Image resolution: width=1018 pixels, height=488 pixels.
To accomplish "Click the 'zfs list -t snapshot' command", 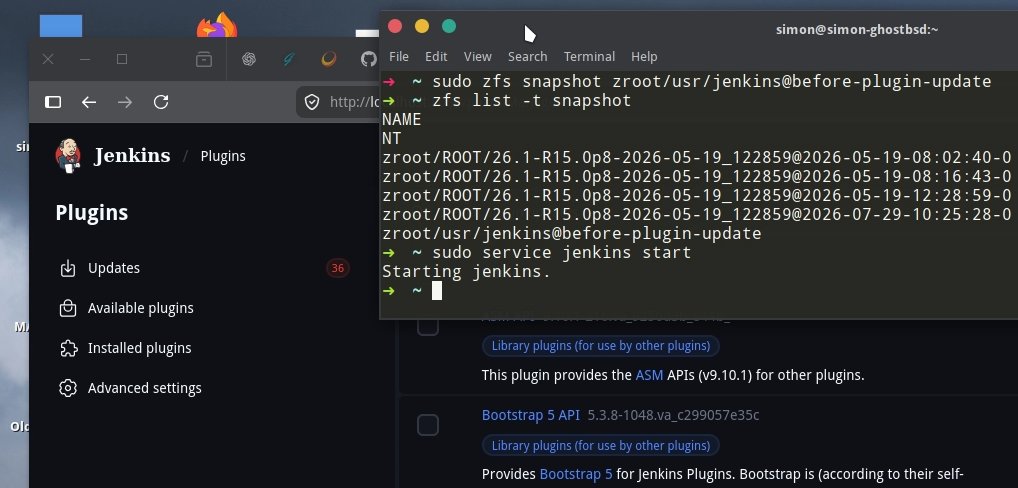I will pyautogui.click(x=532, y=101).
